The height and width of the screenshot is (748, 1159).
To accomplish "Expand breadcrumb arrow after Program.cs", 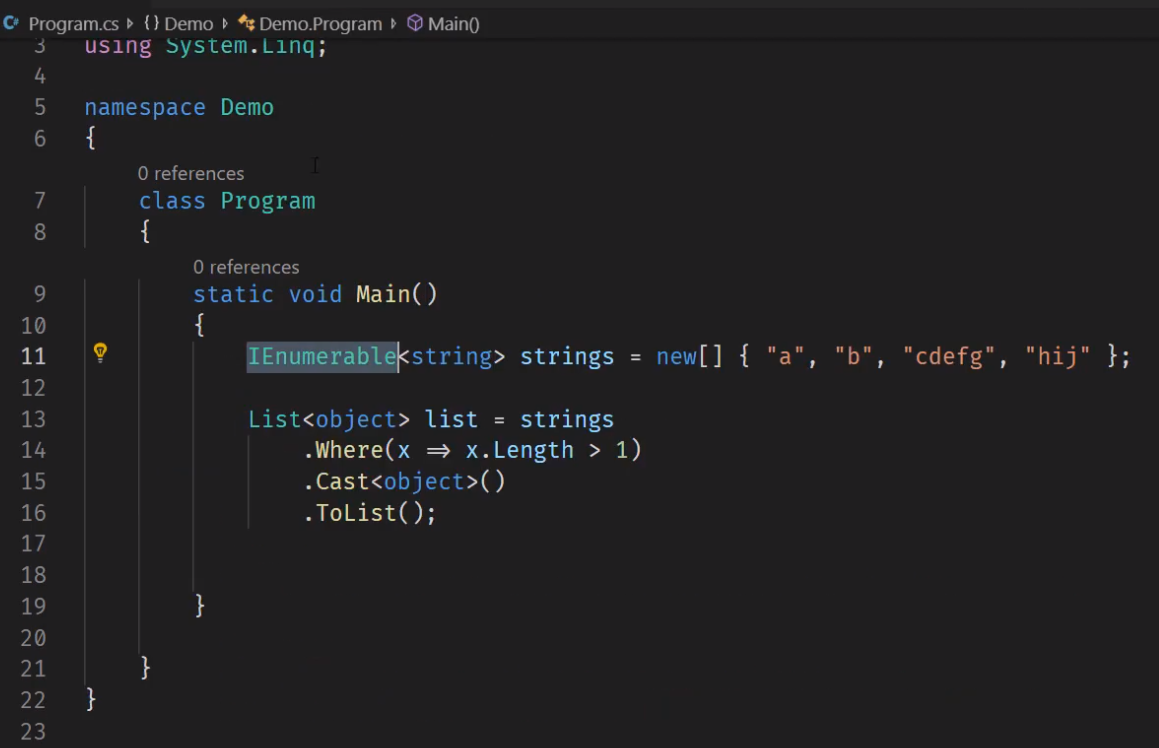I will tap(131, 23).
